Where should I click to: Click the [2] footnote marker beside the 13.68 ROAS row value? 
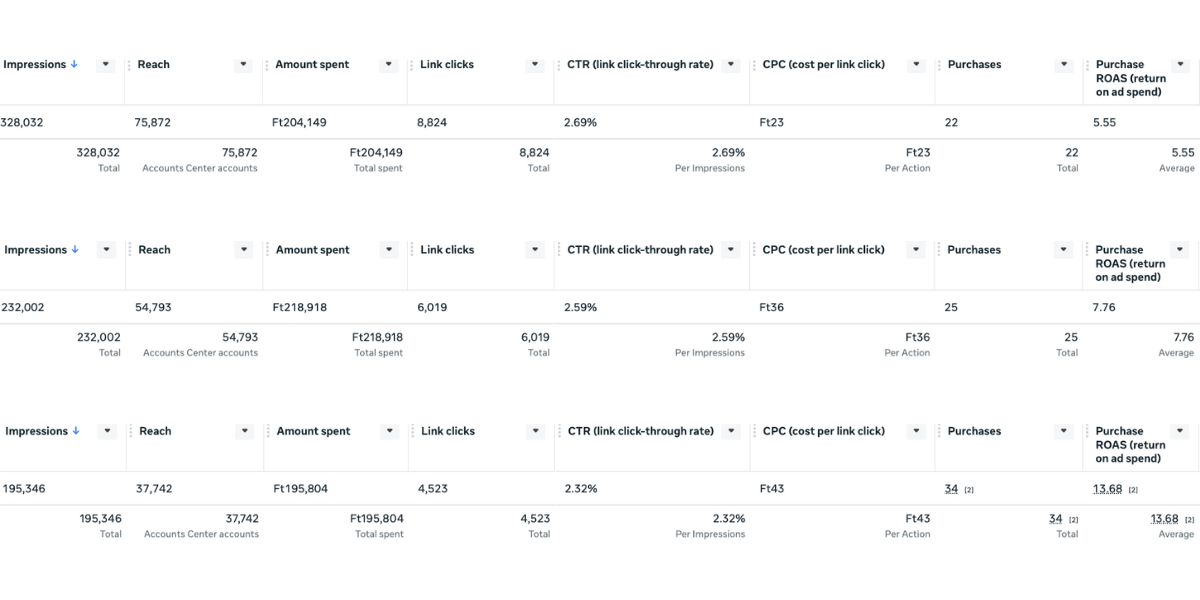pyautogui.click(x=1133, y=490)
